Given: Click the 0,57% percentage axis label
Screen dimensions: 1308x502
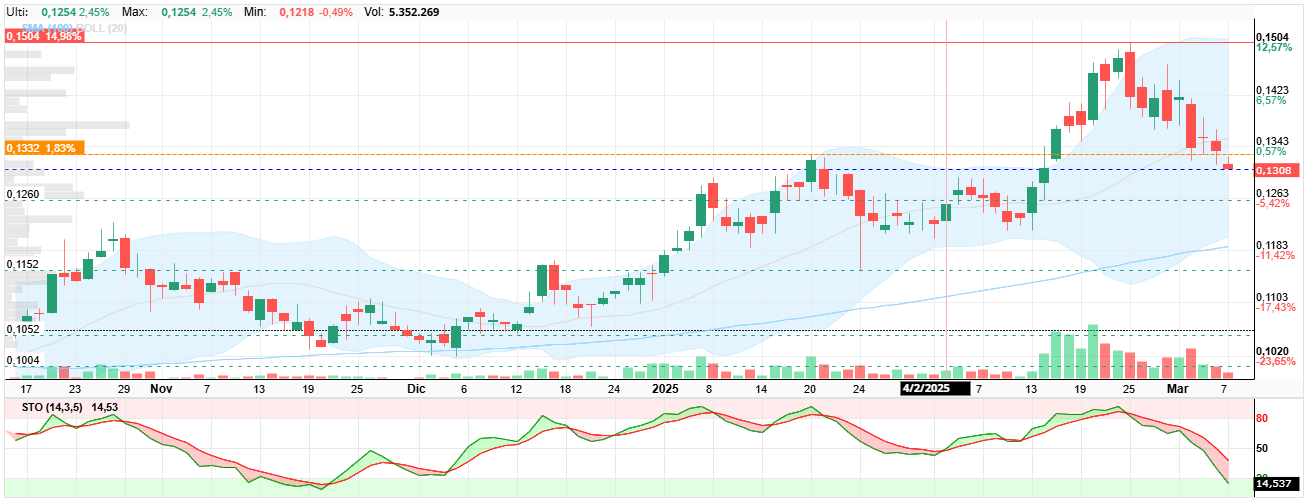Looking at the screenshot, I should 1271,152.
